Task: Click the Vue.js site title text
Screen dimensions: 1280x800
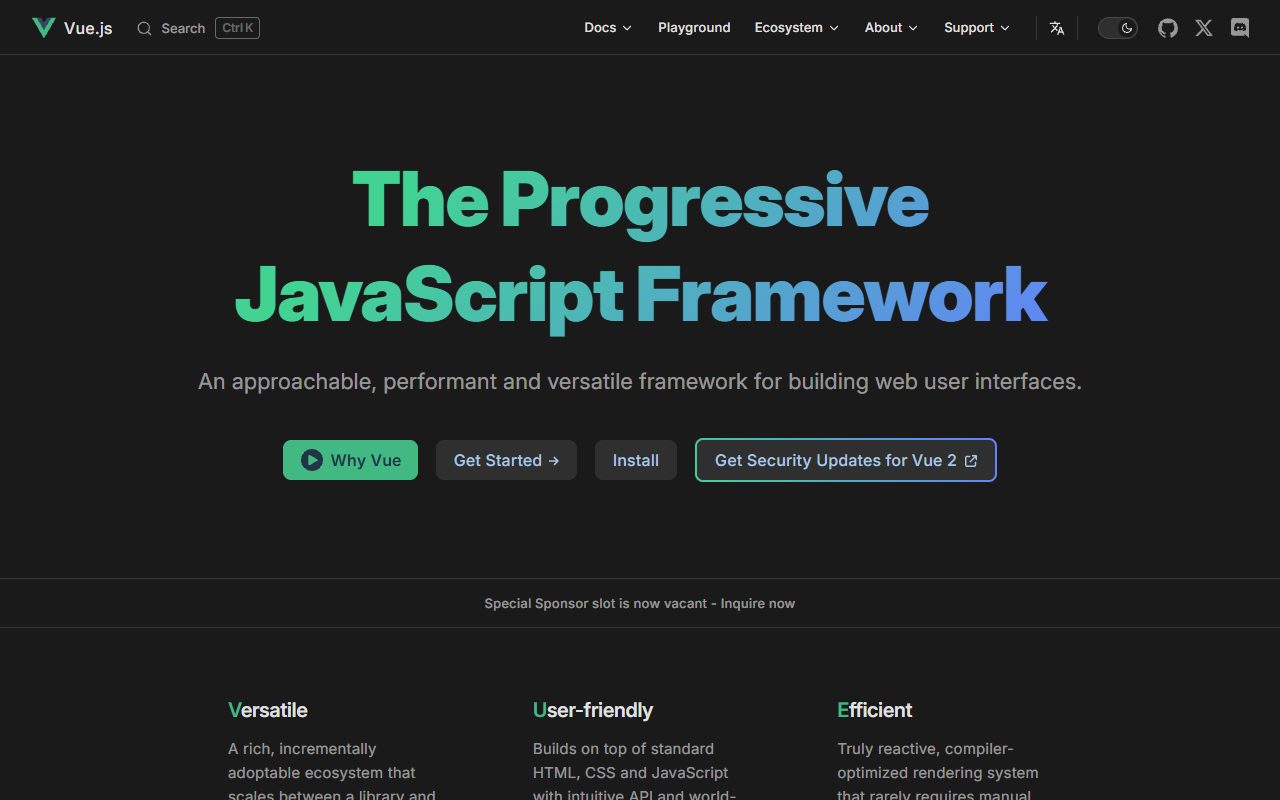Action: coord(88,28)
